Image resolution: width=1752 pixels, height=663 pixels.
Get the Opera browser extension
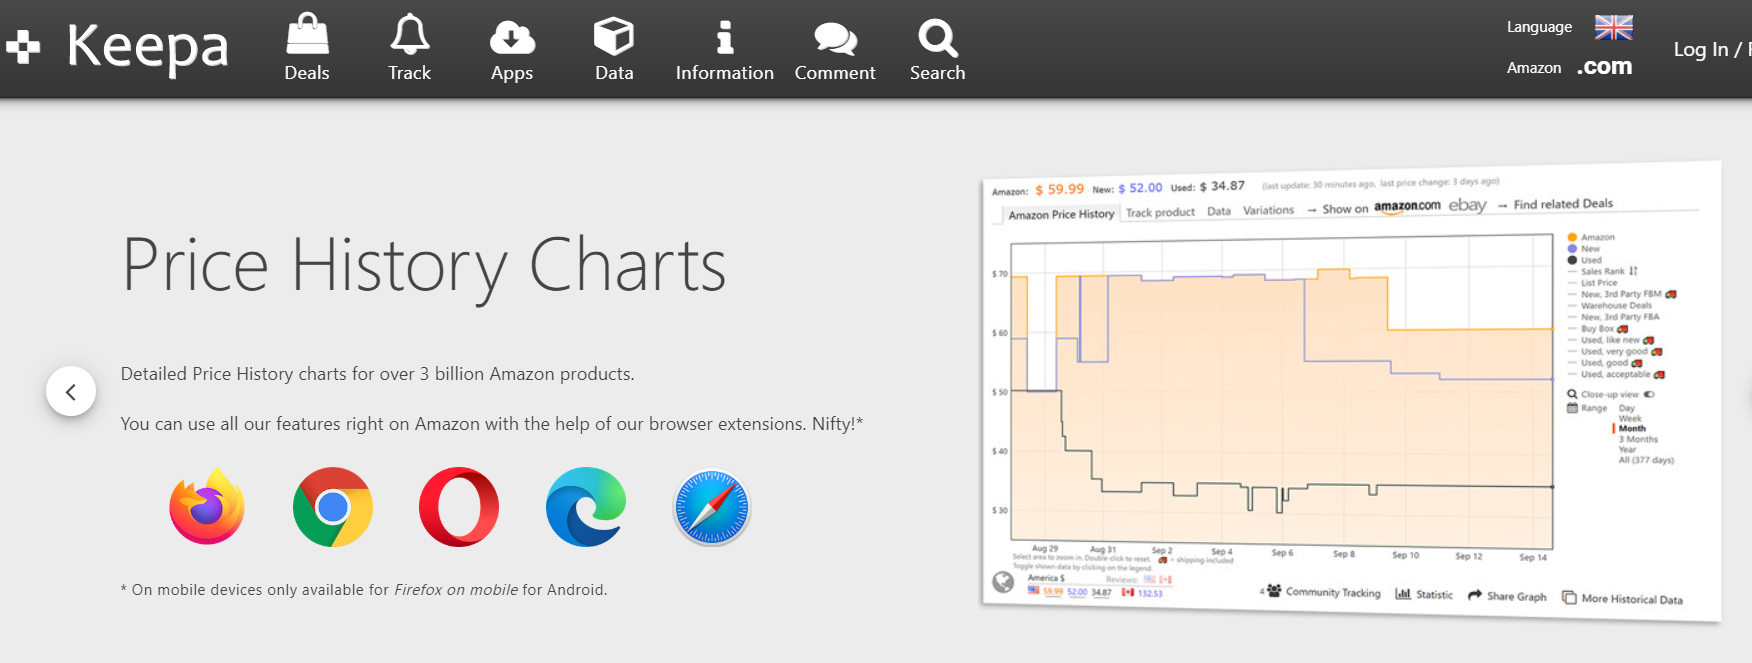coord(459,507)
